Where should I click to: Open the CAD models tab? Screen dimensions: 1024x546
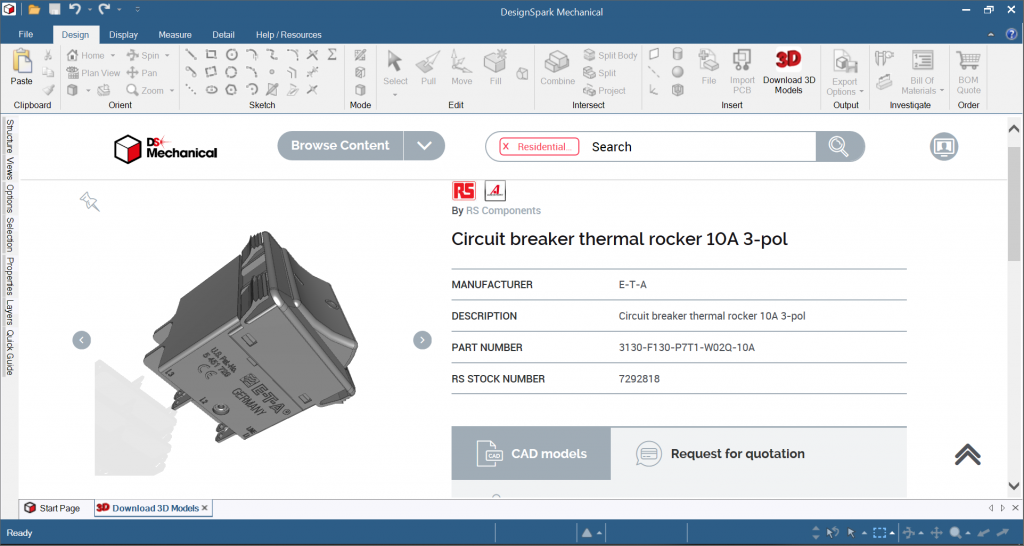click(530, 454)
